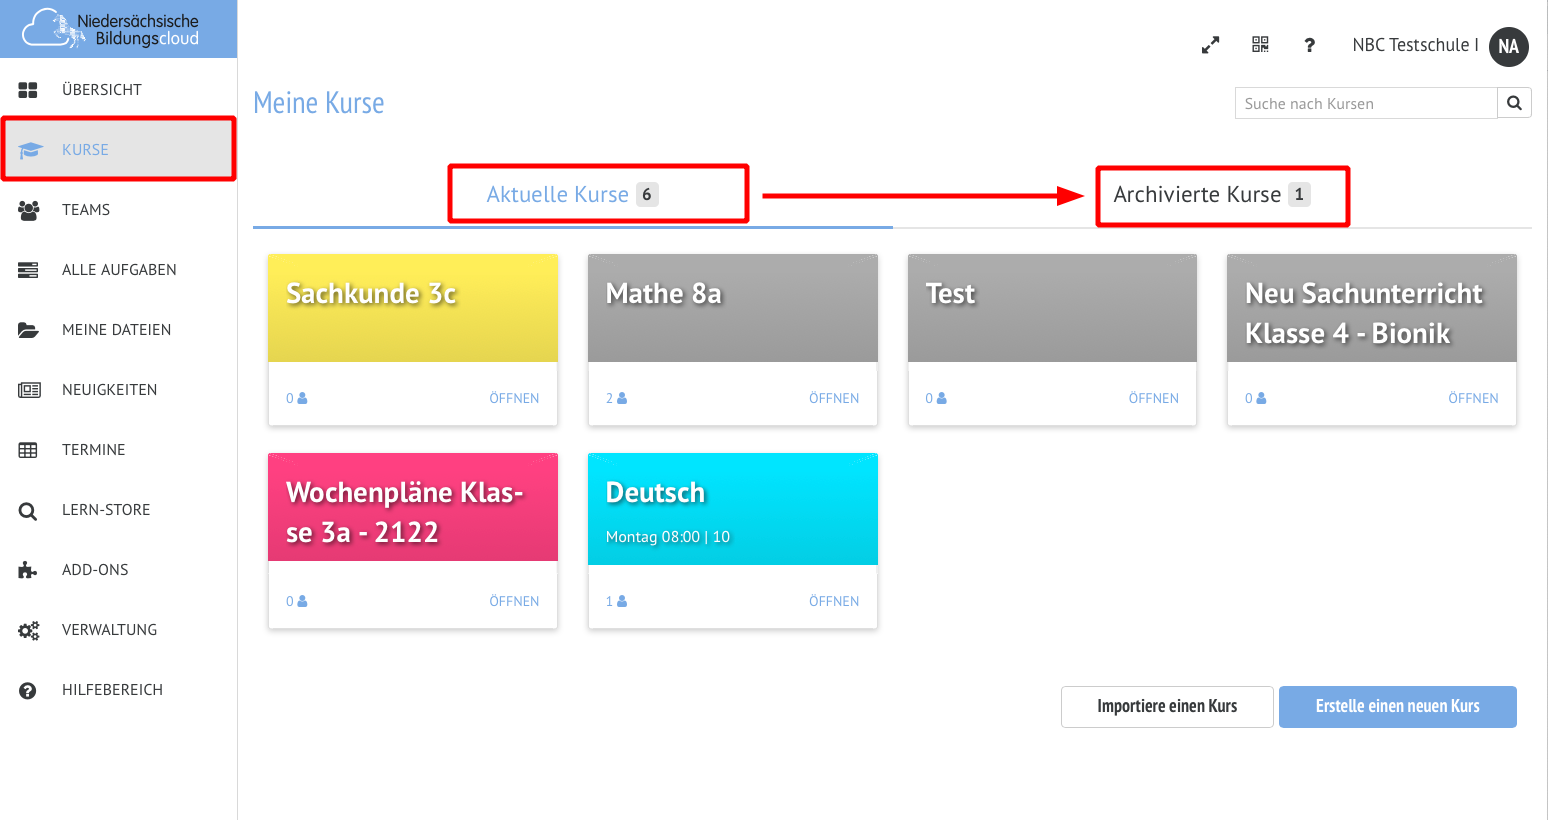This screenshot has width=1548, height=820.
Task: Click Erstelle einen neuen Kurs button
Action: coord(1397,706)
